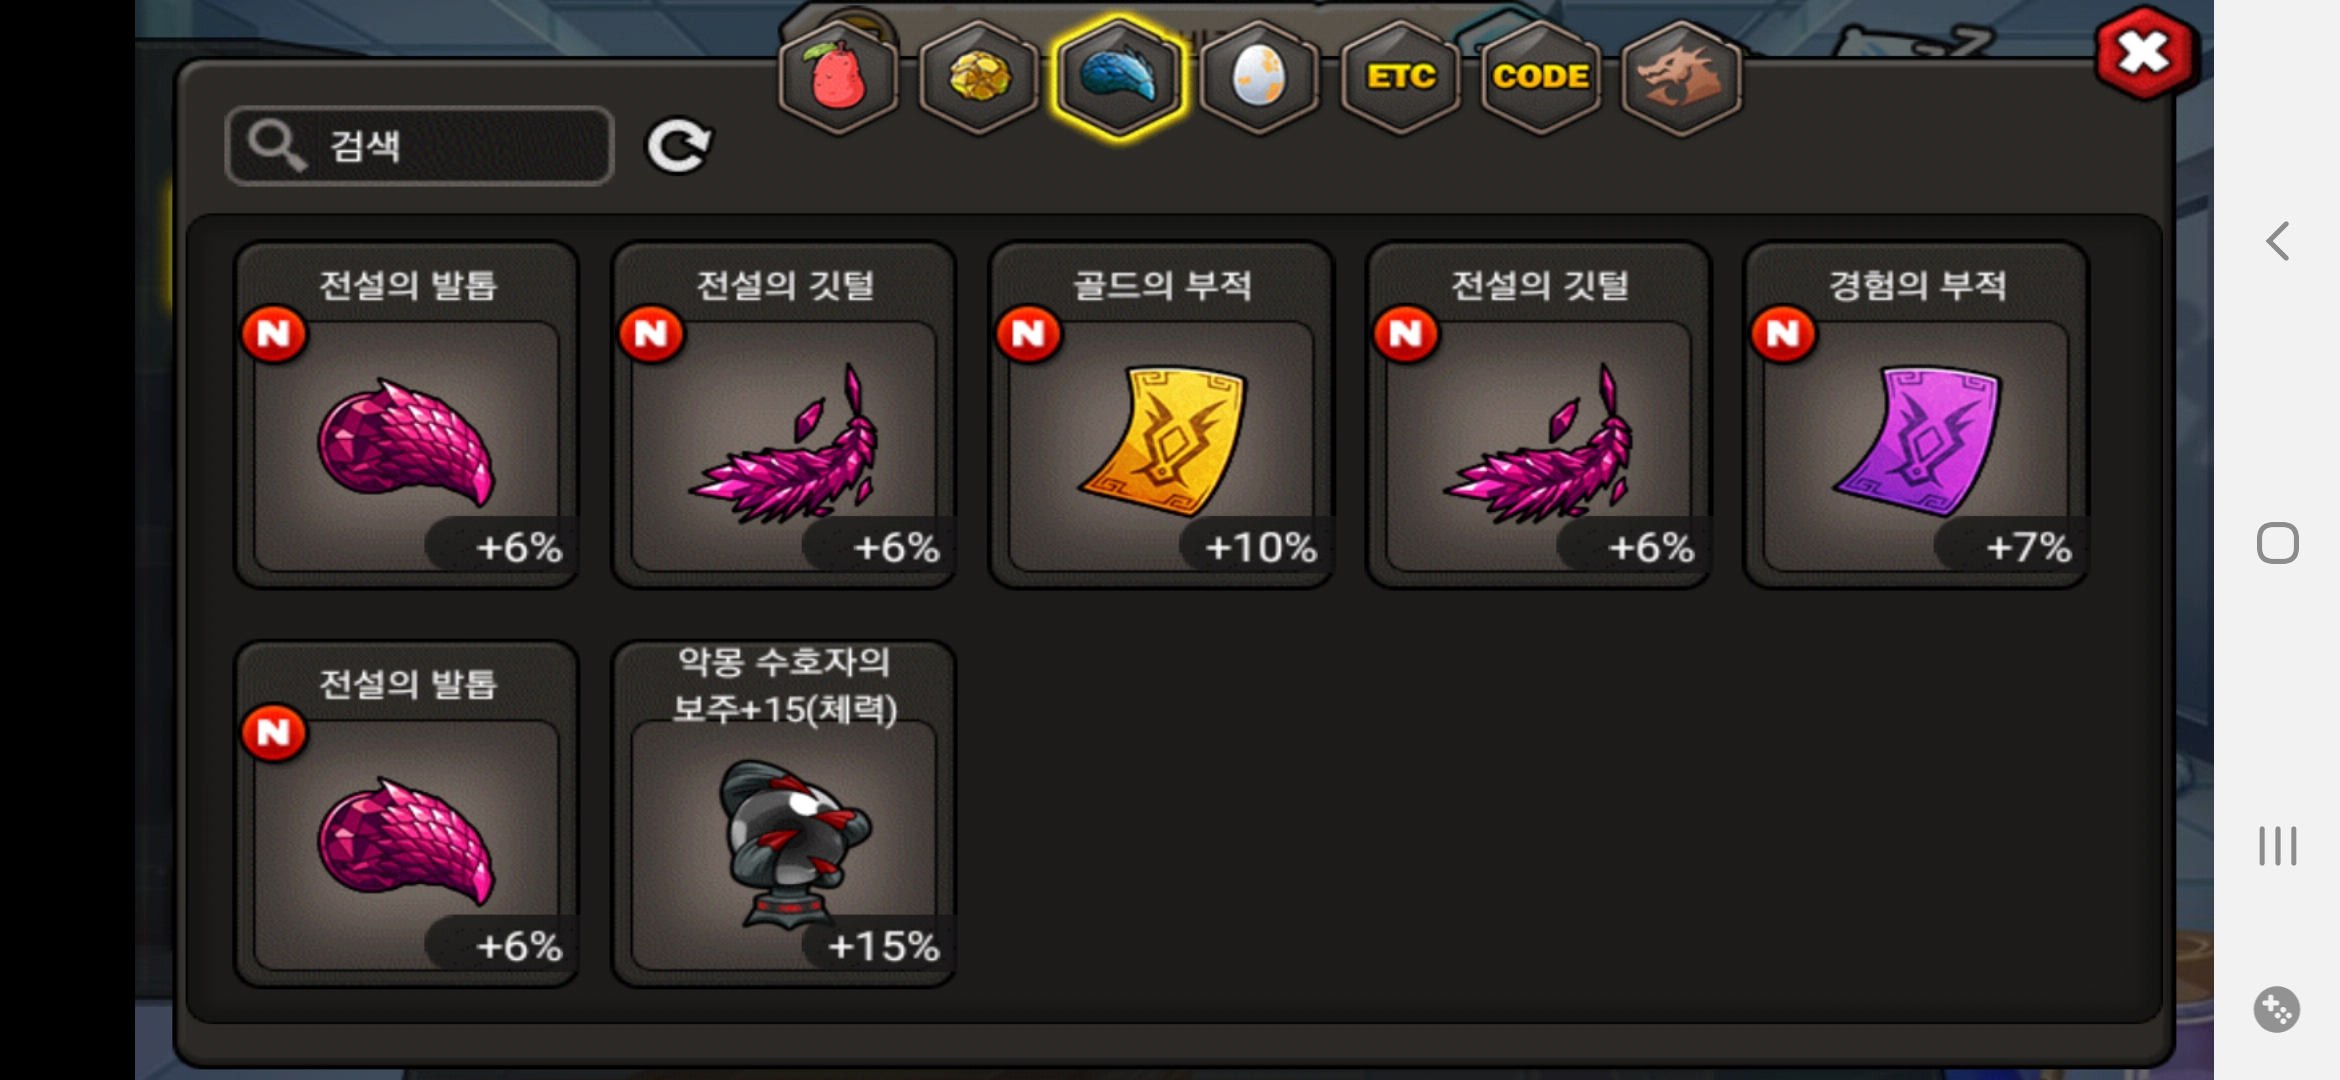Select the blue dragon scale category tab
The height and width of the screenshot is (1080, 2340).
[x=1119, y=77]
